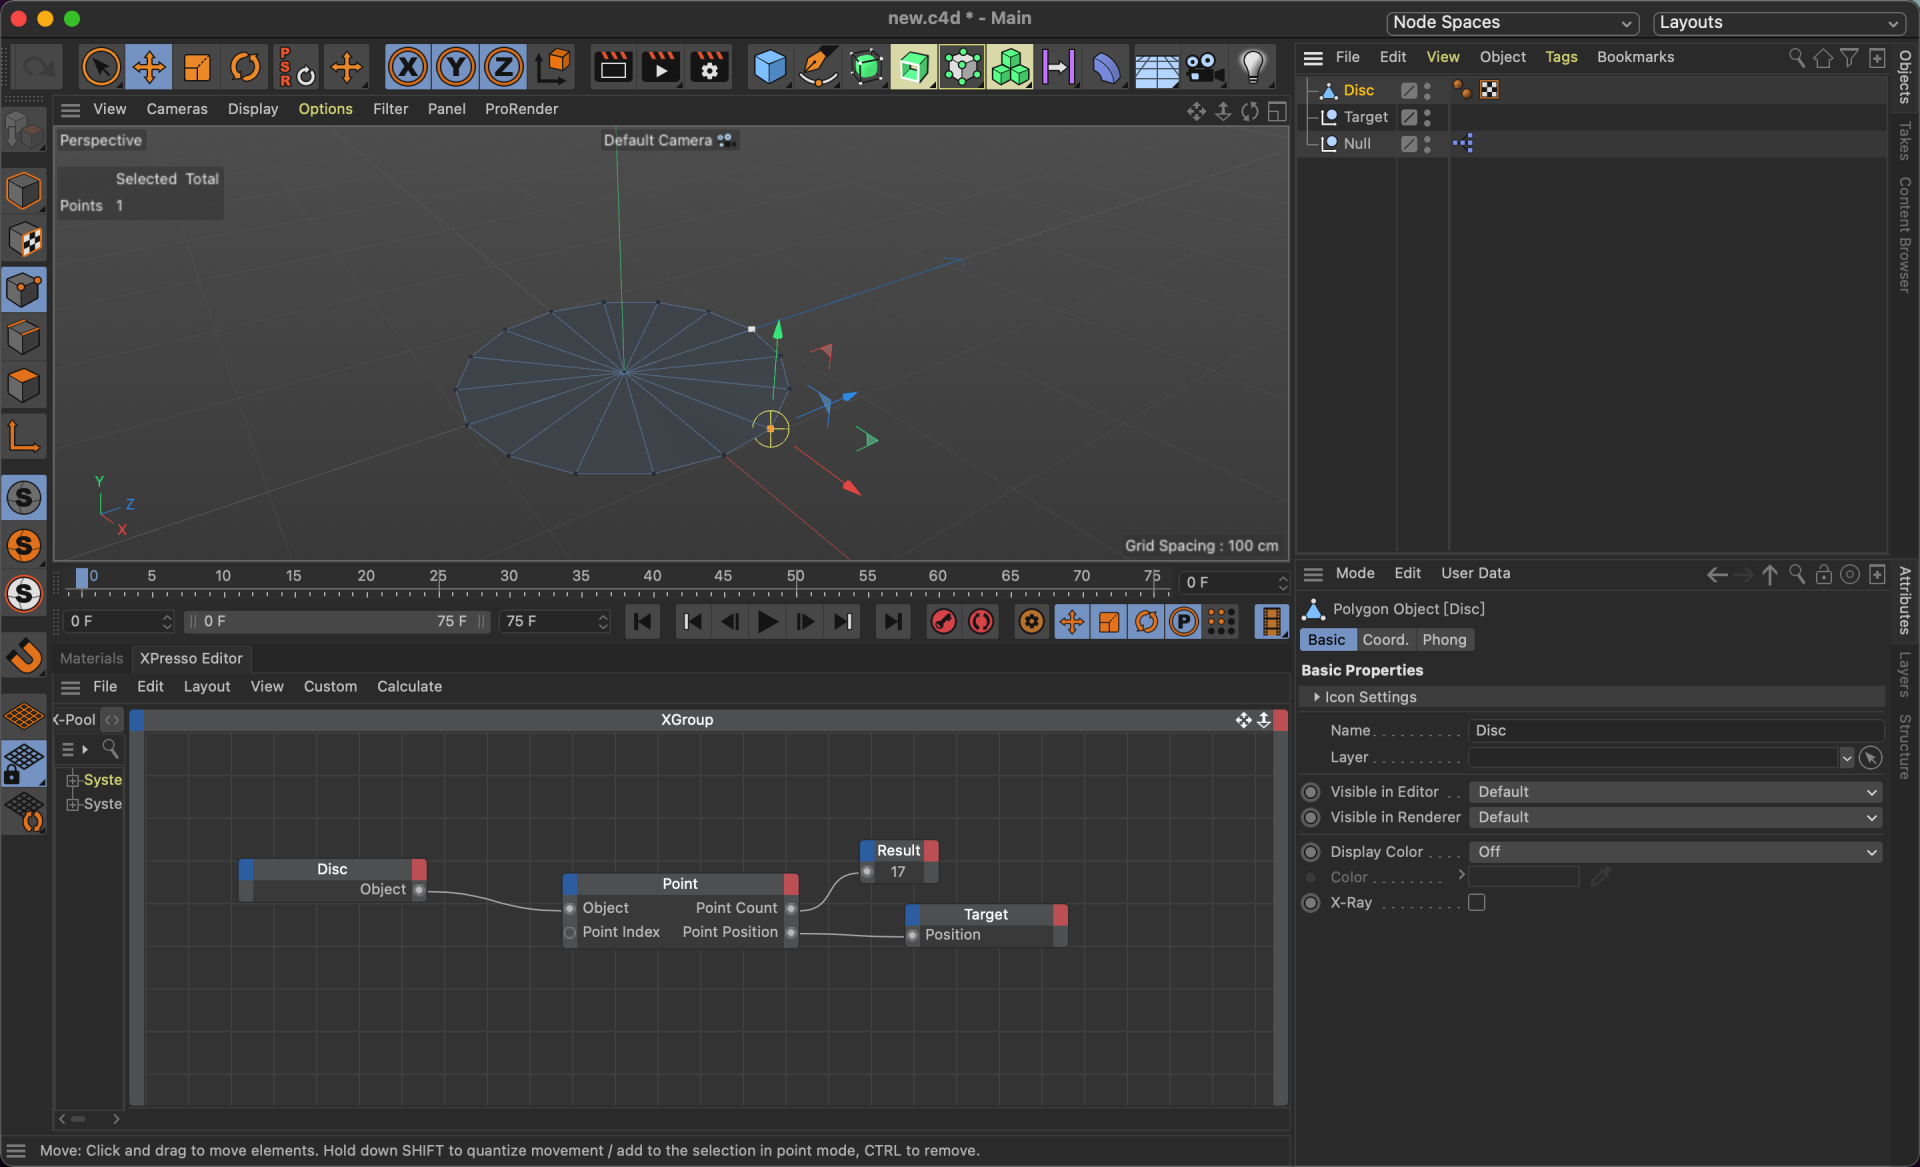The image size is (1920, 1167).
Task: Open the XPresso Calculate menu
Action: coord(409,686)
